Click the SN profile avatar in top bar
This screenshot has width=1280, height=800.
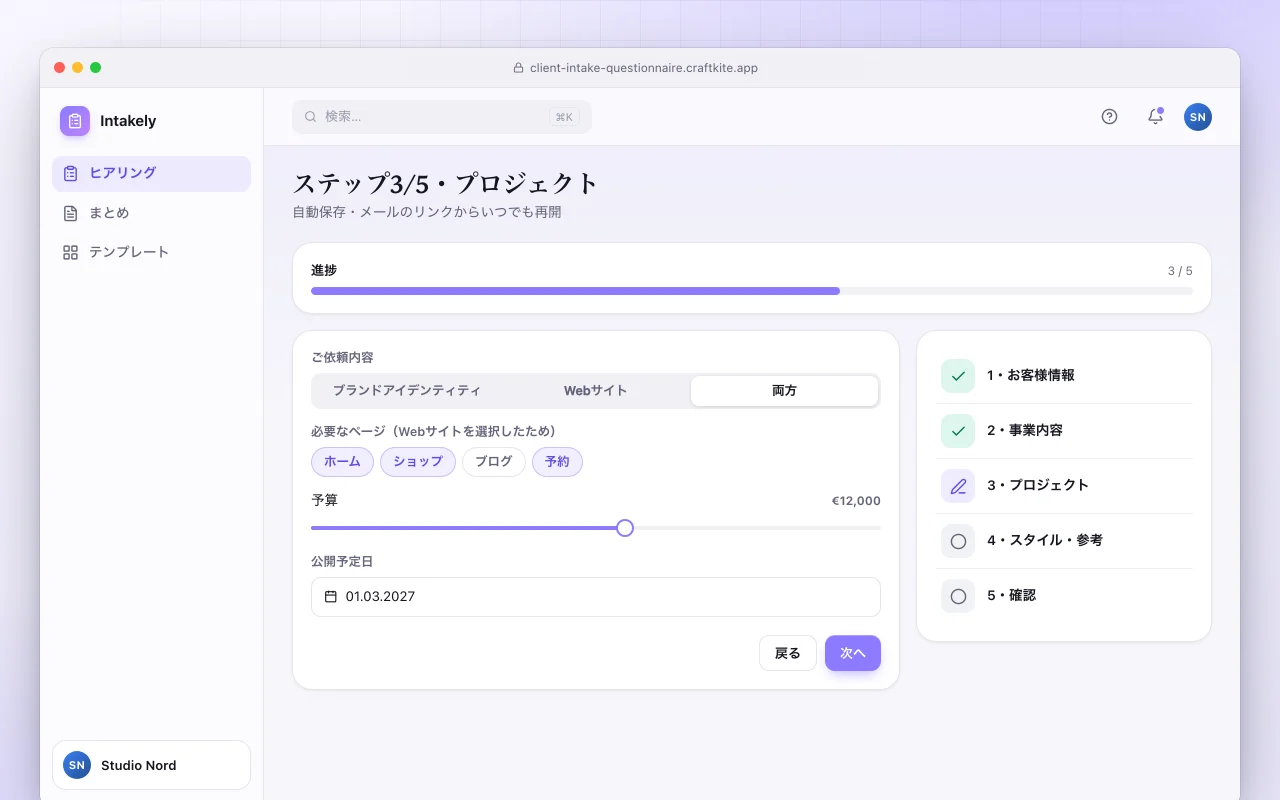pyautogui.click(x=1198, y=117)
